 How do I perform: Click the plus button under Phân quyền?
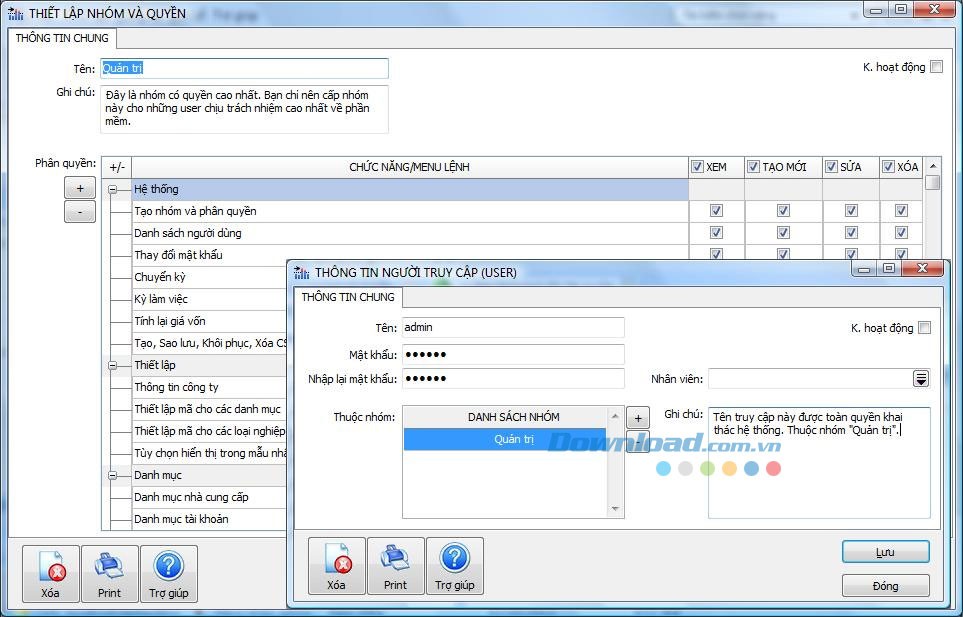click(x=80, y=188)
